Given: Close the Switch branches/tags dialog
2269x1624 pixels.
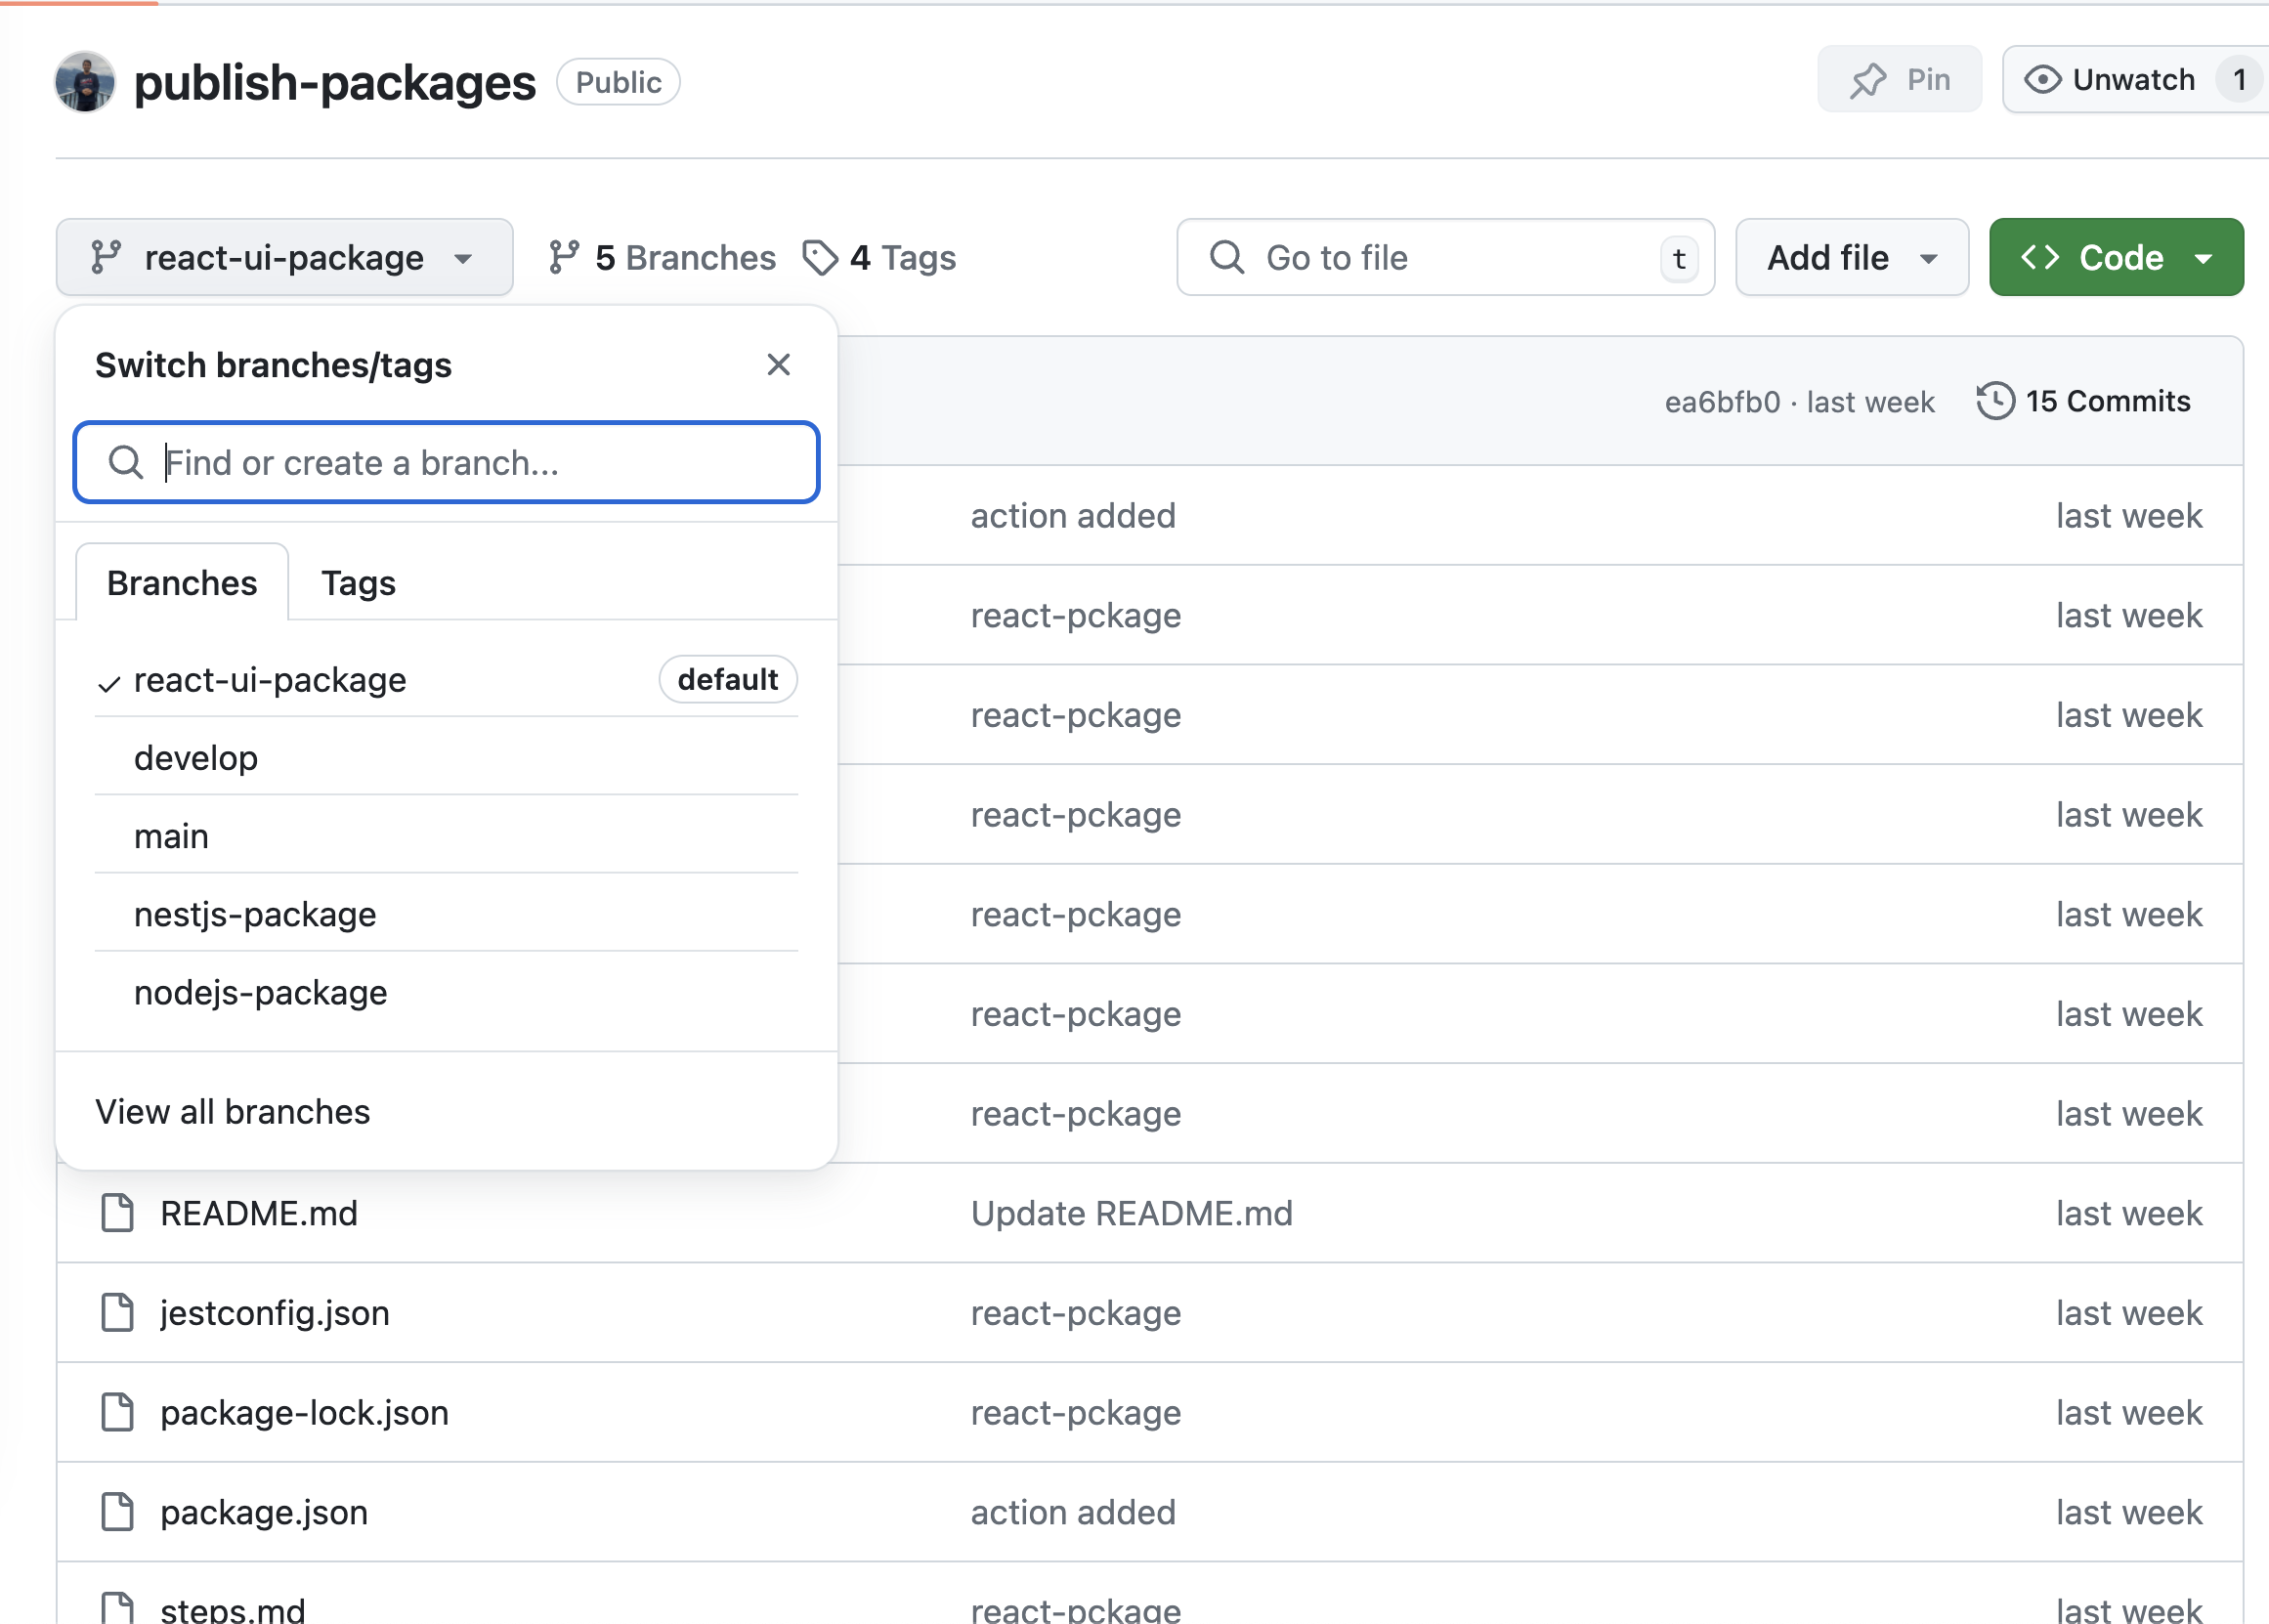Looking at the screenshot, I should pyautogui.click(x=778, y=364).
